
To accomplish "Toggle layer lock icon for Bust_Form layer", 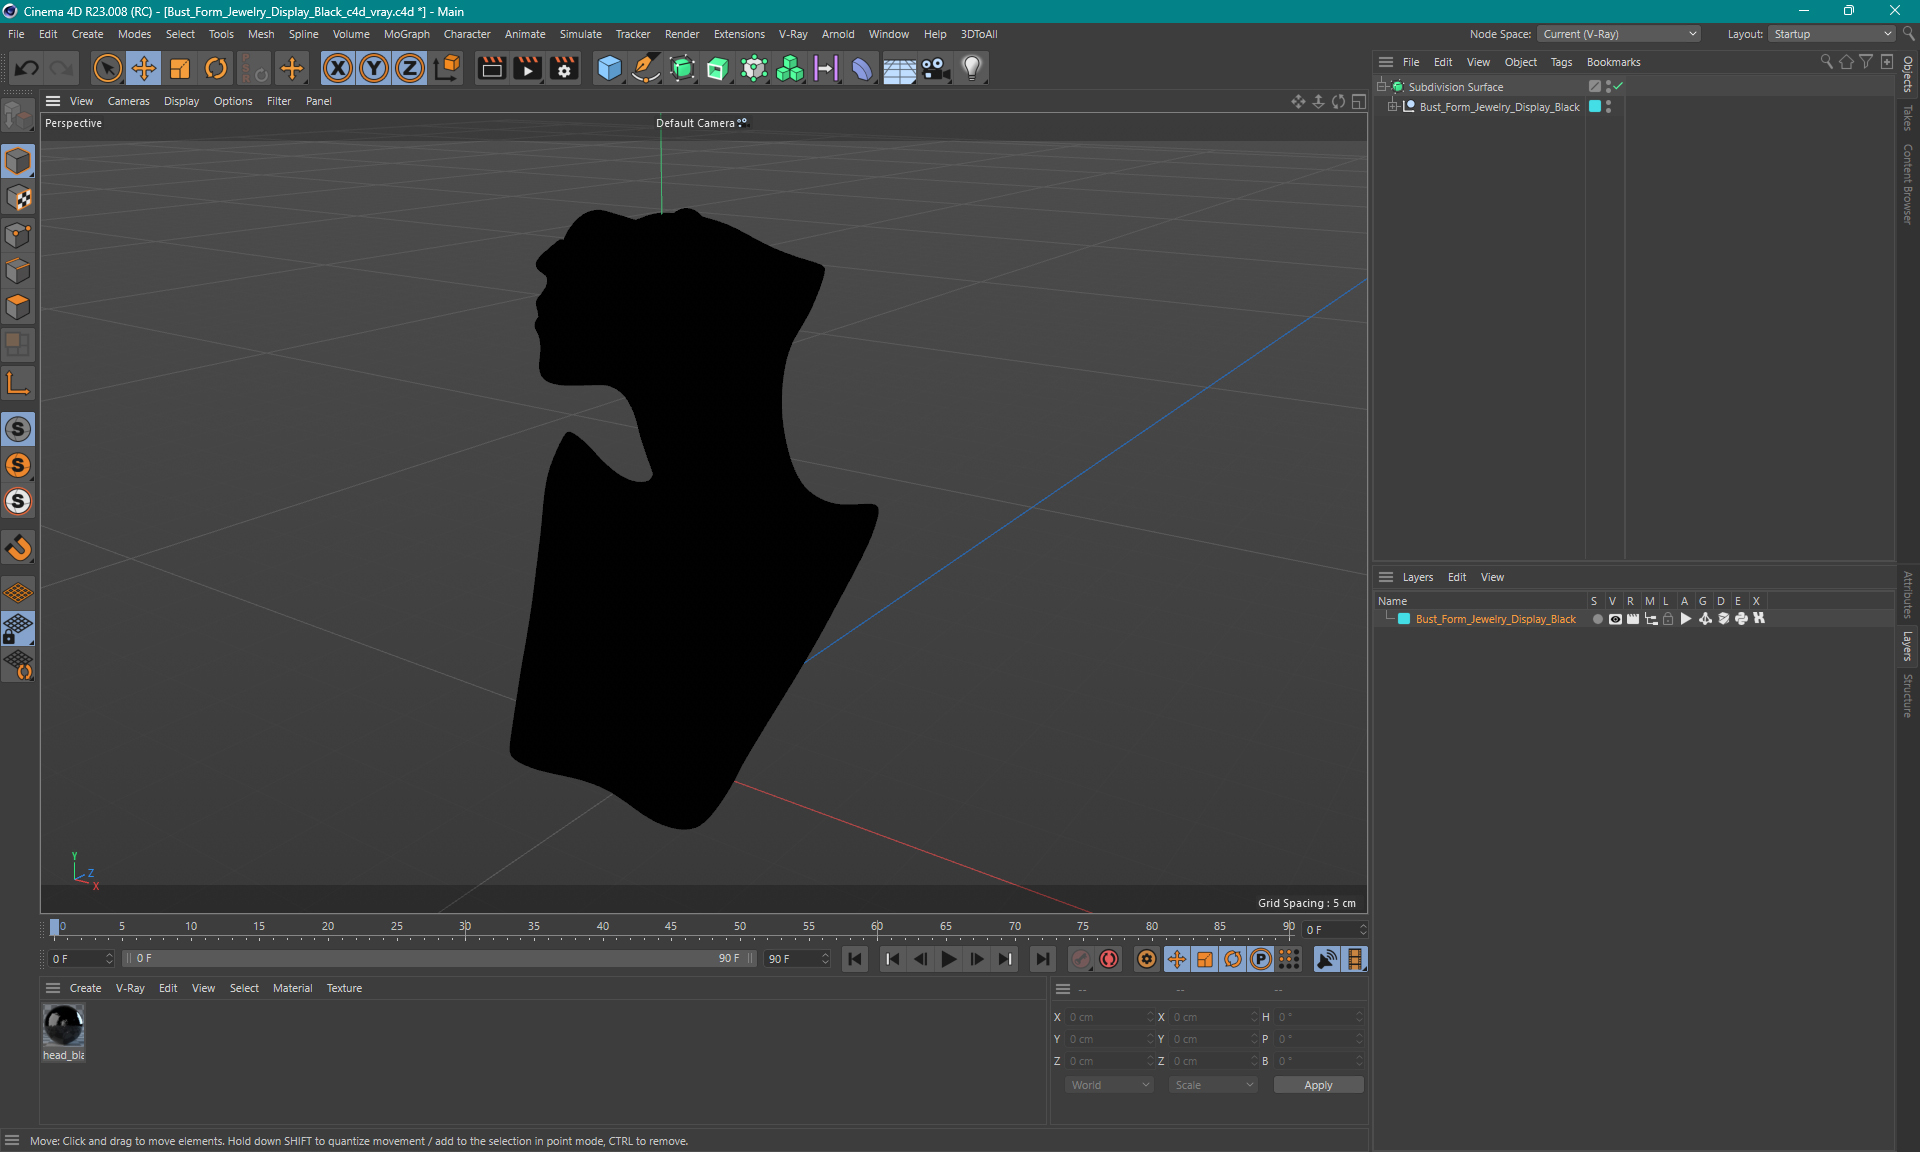I will pos(1668,619).
